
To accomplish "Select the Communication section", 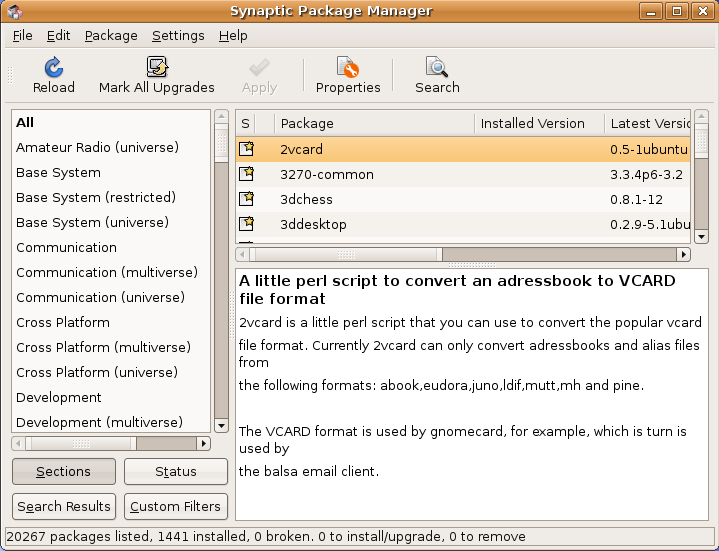I will [111, 247].
